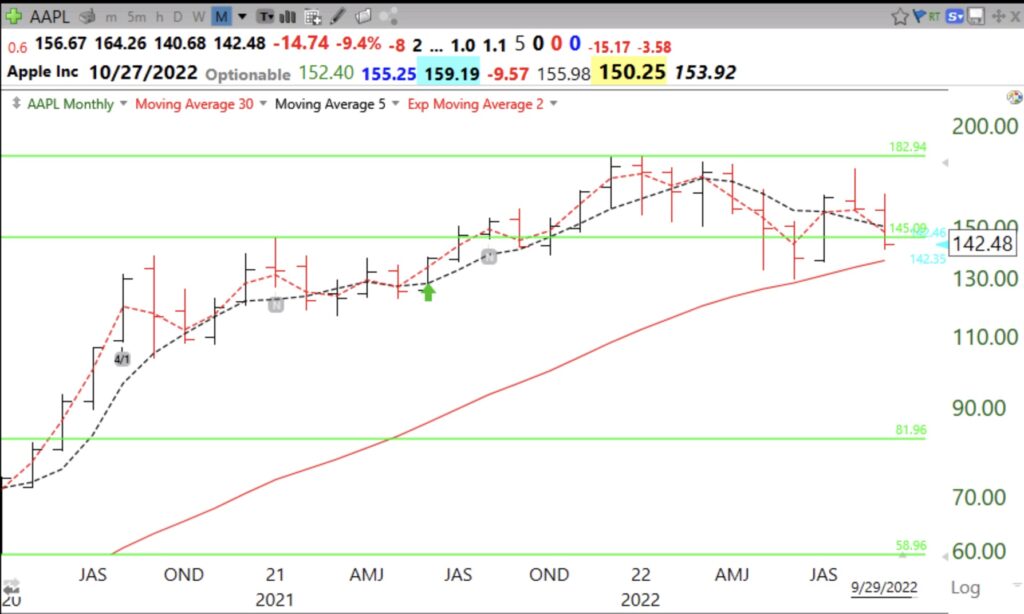Click the Log scale toggle
Image resolution: width=1024 pixels, height=614 pixels.
965,587
